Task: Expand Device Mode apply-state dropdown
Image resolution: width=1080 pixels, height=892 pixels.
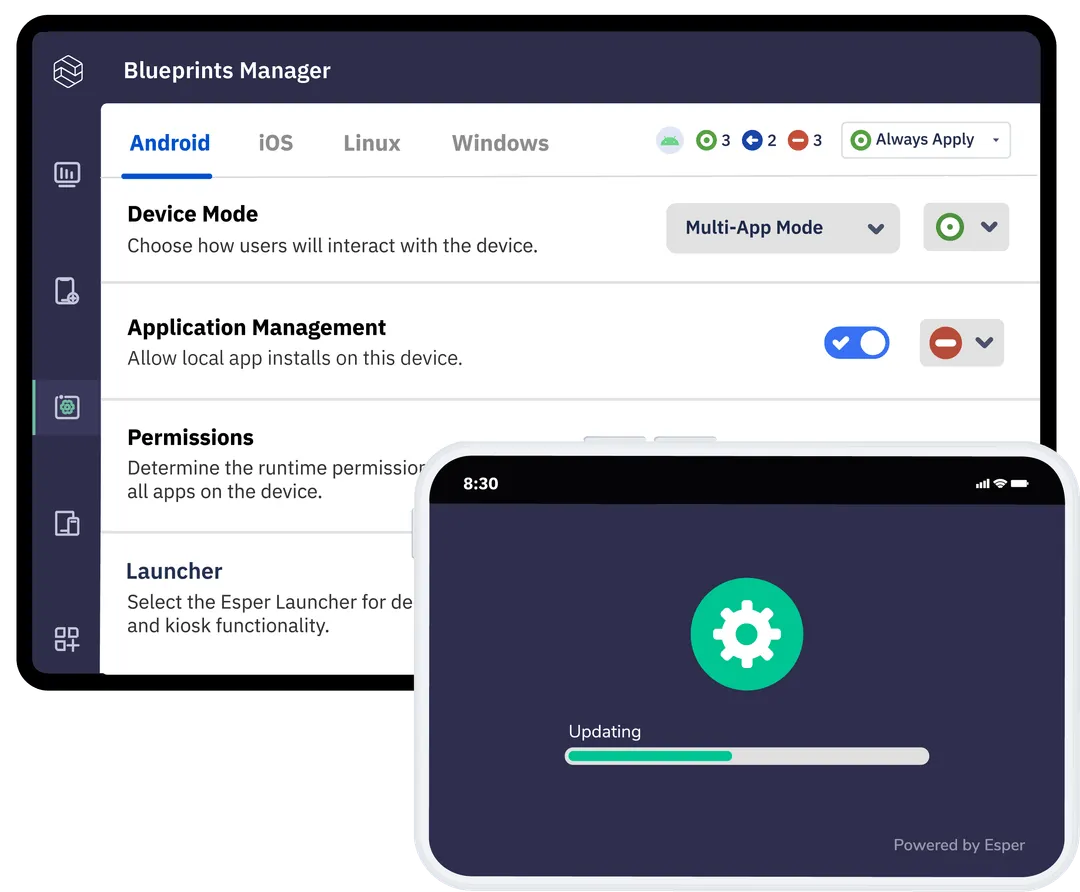Action: [x=966, y=227]
